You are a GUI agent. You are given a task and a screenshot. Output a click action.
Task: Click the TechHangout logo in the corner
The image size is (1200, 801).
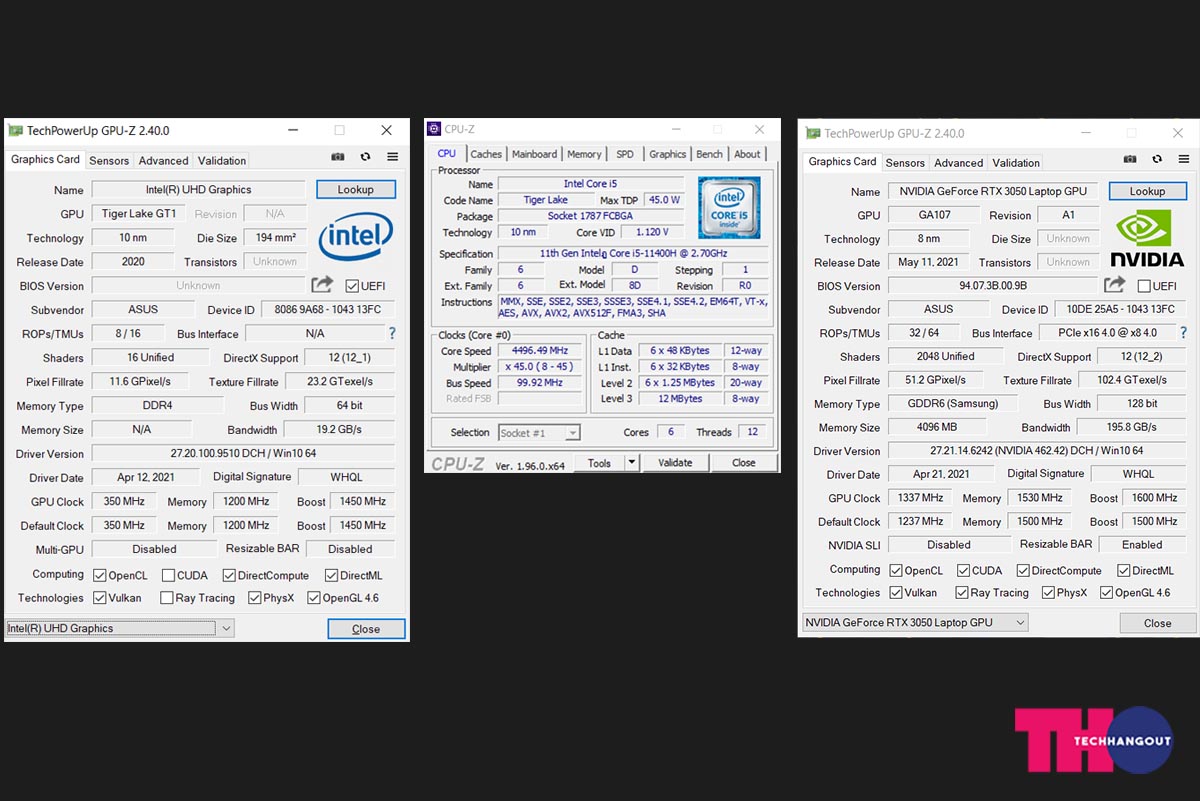[x=1093, y=740]
